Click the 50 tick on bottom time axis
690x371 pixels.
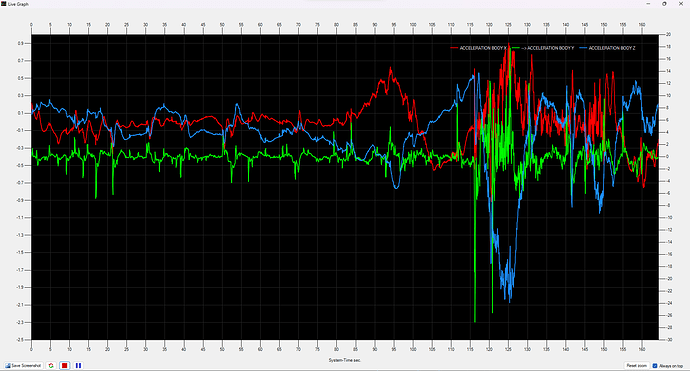point(222,349)
